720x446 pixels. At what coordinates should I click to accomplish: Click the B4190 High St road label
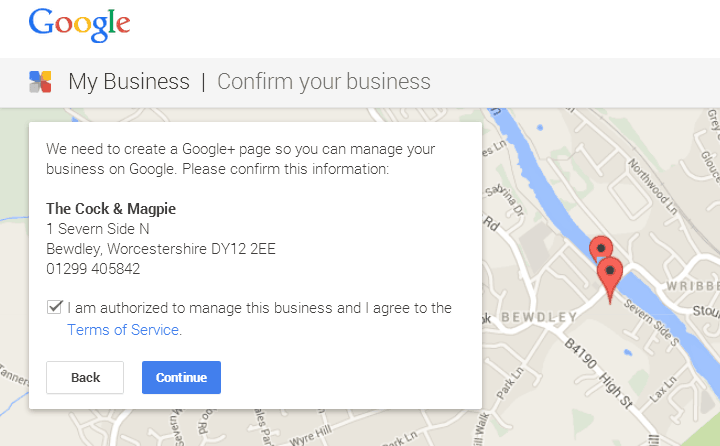pos(599,373)
